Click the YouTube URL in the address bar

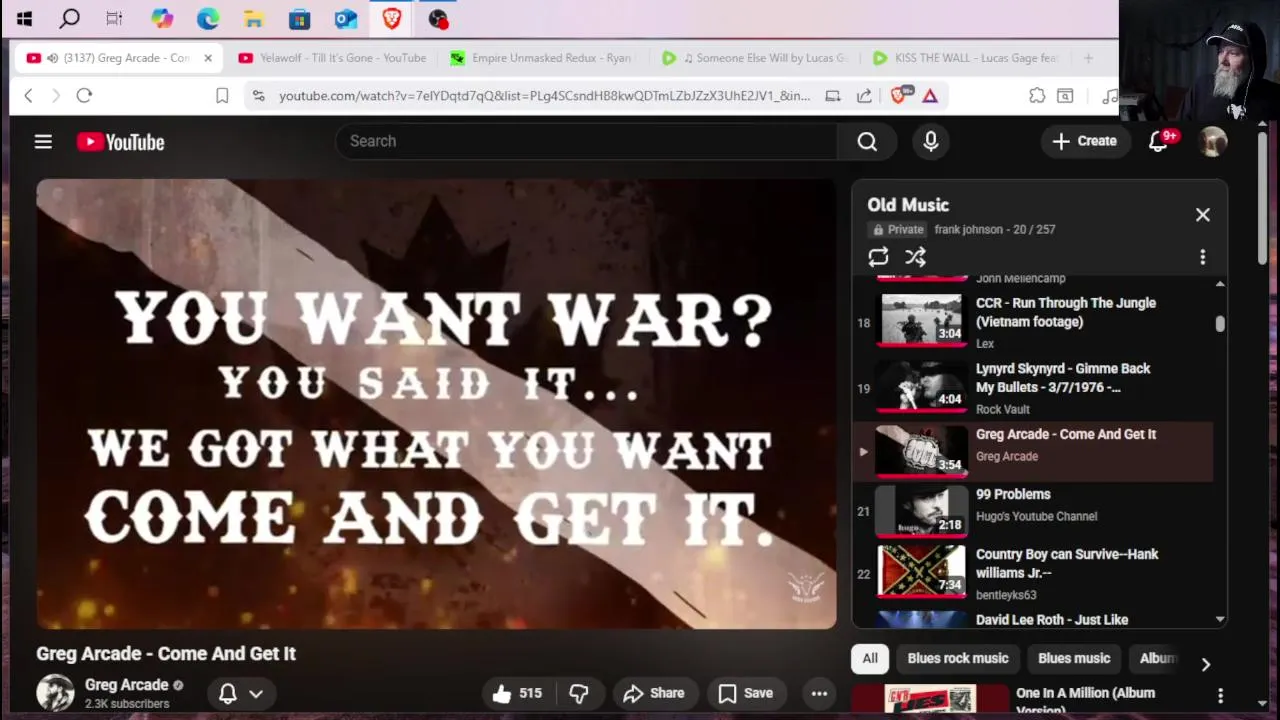pyautogui.click(x=544, y=95)
